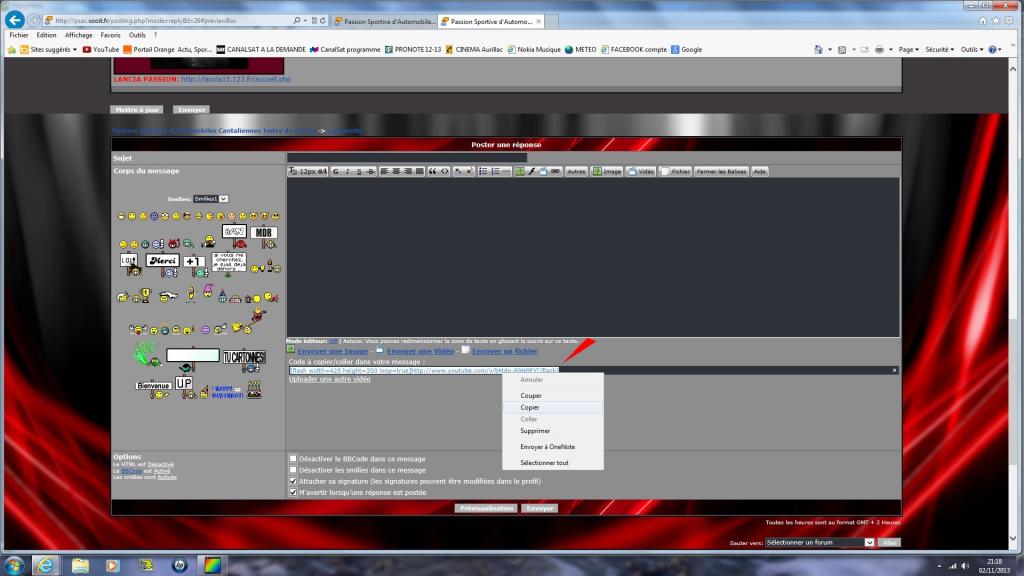This screenshot has width=1024, height=576.
Task: Apply underline (S) formatting in editor toolbar
Action: coord(359,171)
